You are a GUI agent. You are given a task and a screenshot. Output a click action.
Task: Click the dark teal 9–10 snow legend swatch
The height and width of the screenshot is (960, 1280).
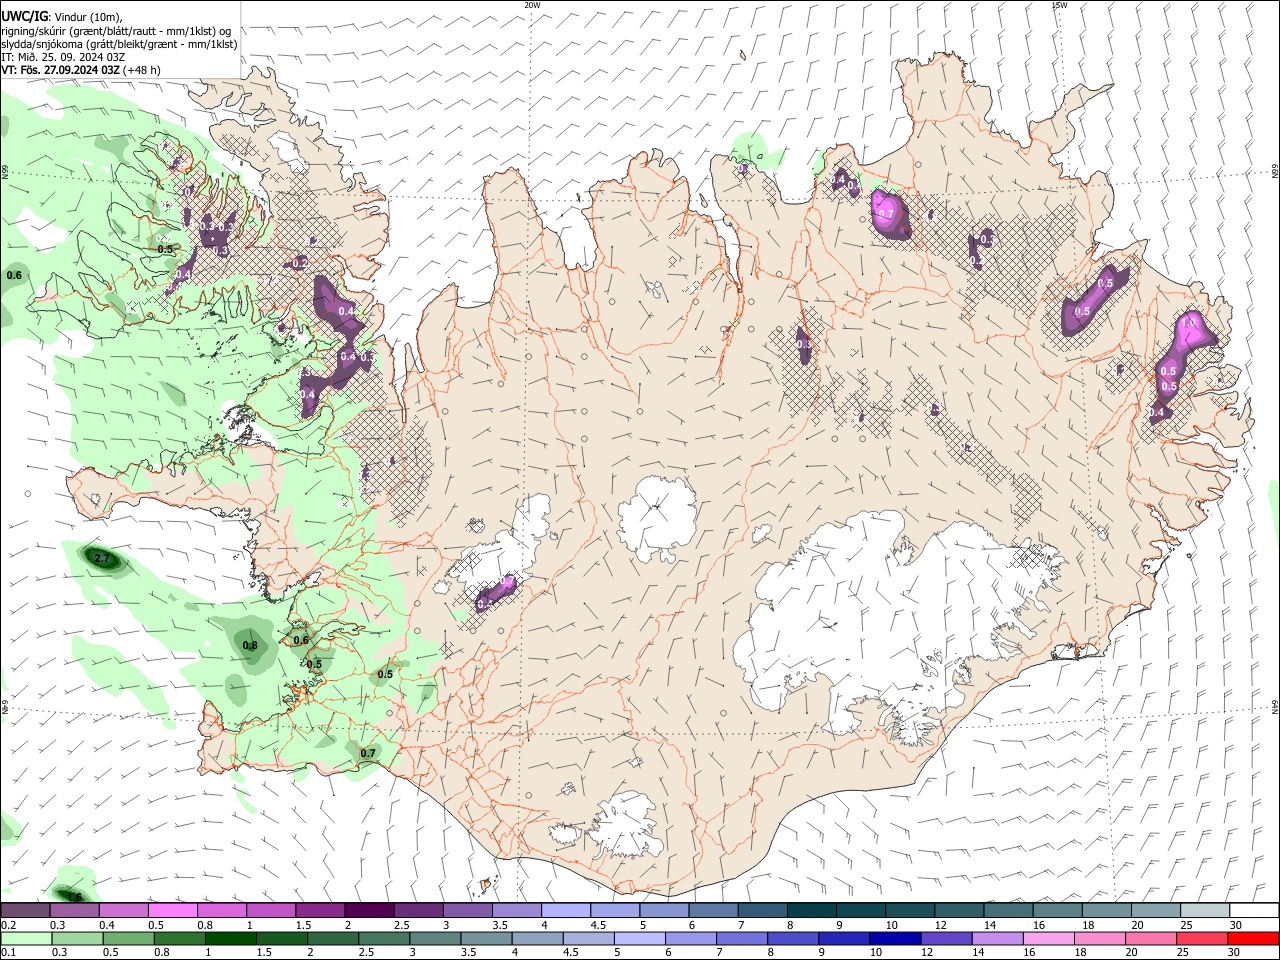(x=861, y=910)
